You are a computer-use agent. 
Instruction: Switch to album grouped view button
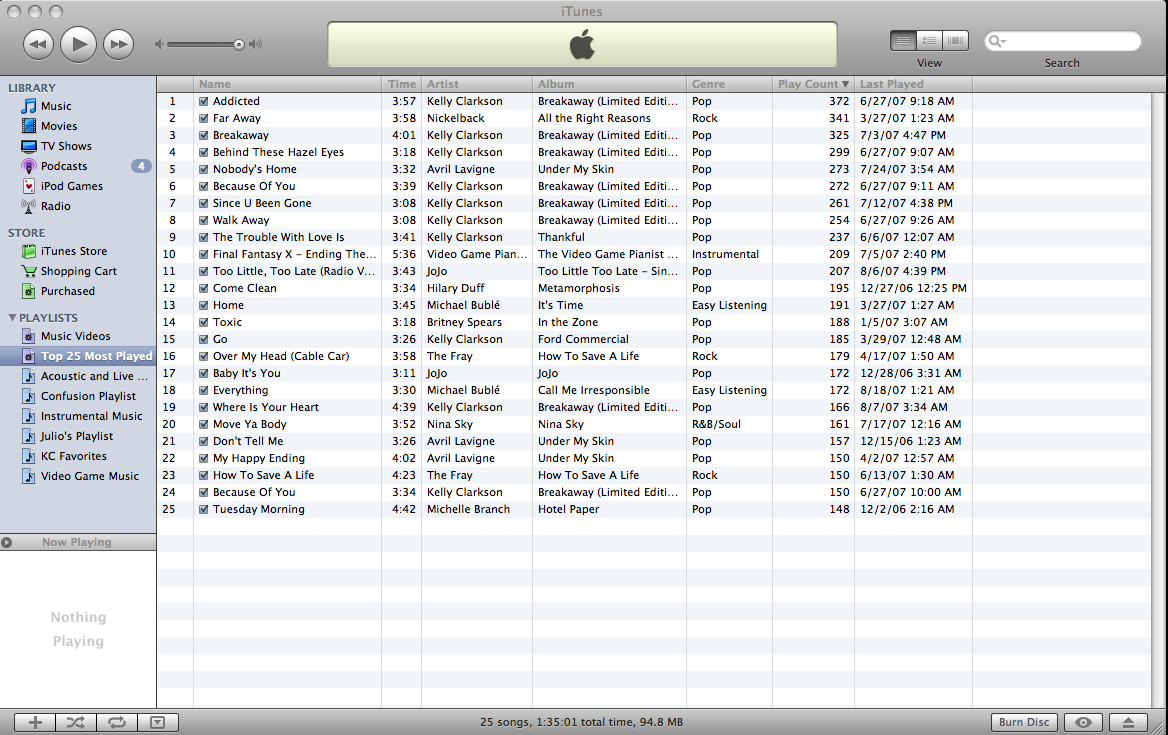pyautogui.click(x=929, y=40)
